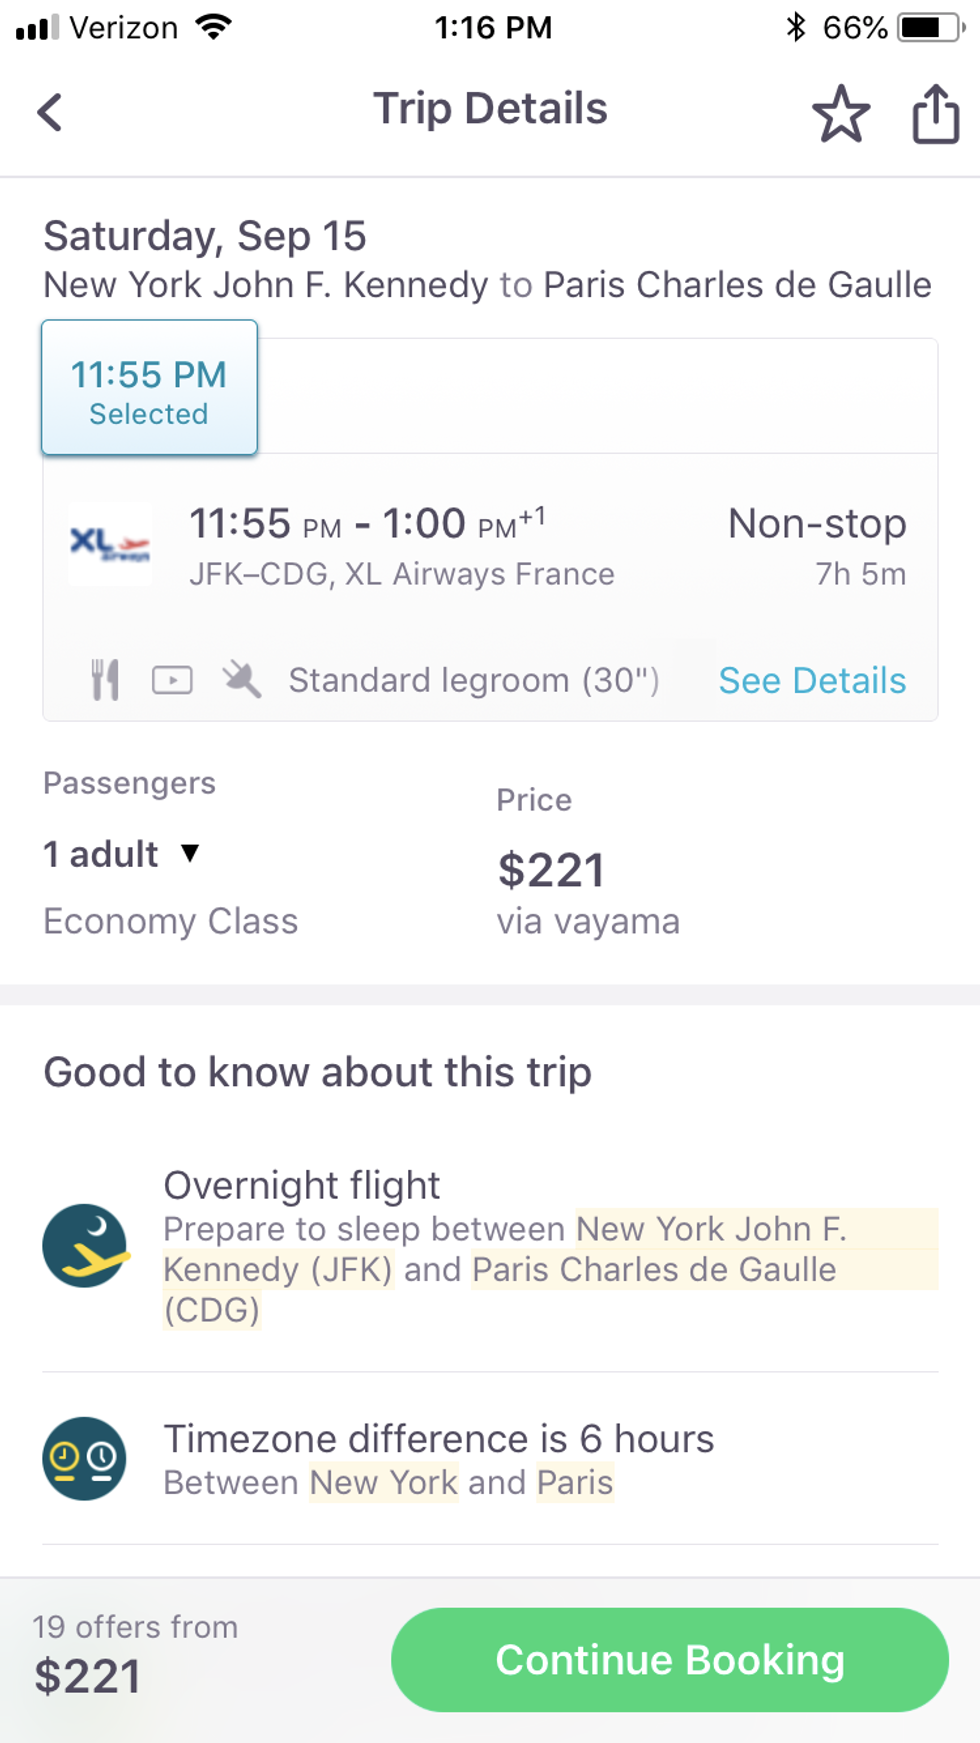Select the 11:55 PM departure tab
980x1743 pixels.
pos(149,388)
